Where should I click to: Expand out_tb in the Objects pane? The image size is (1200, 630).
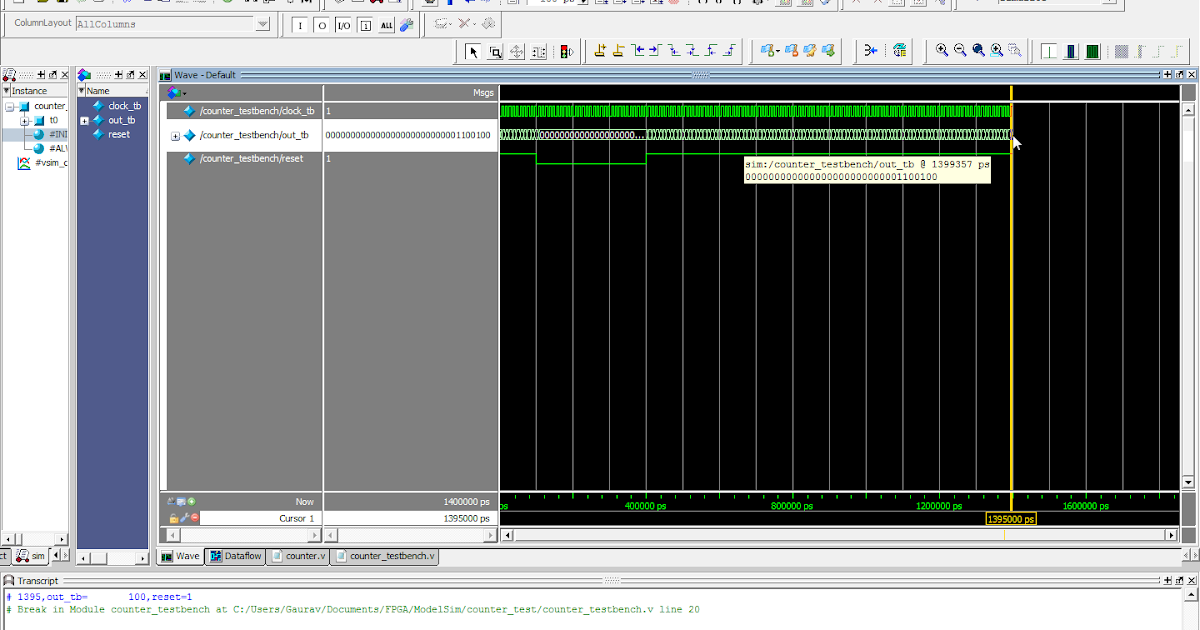(85, 121)
